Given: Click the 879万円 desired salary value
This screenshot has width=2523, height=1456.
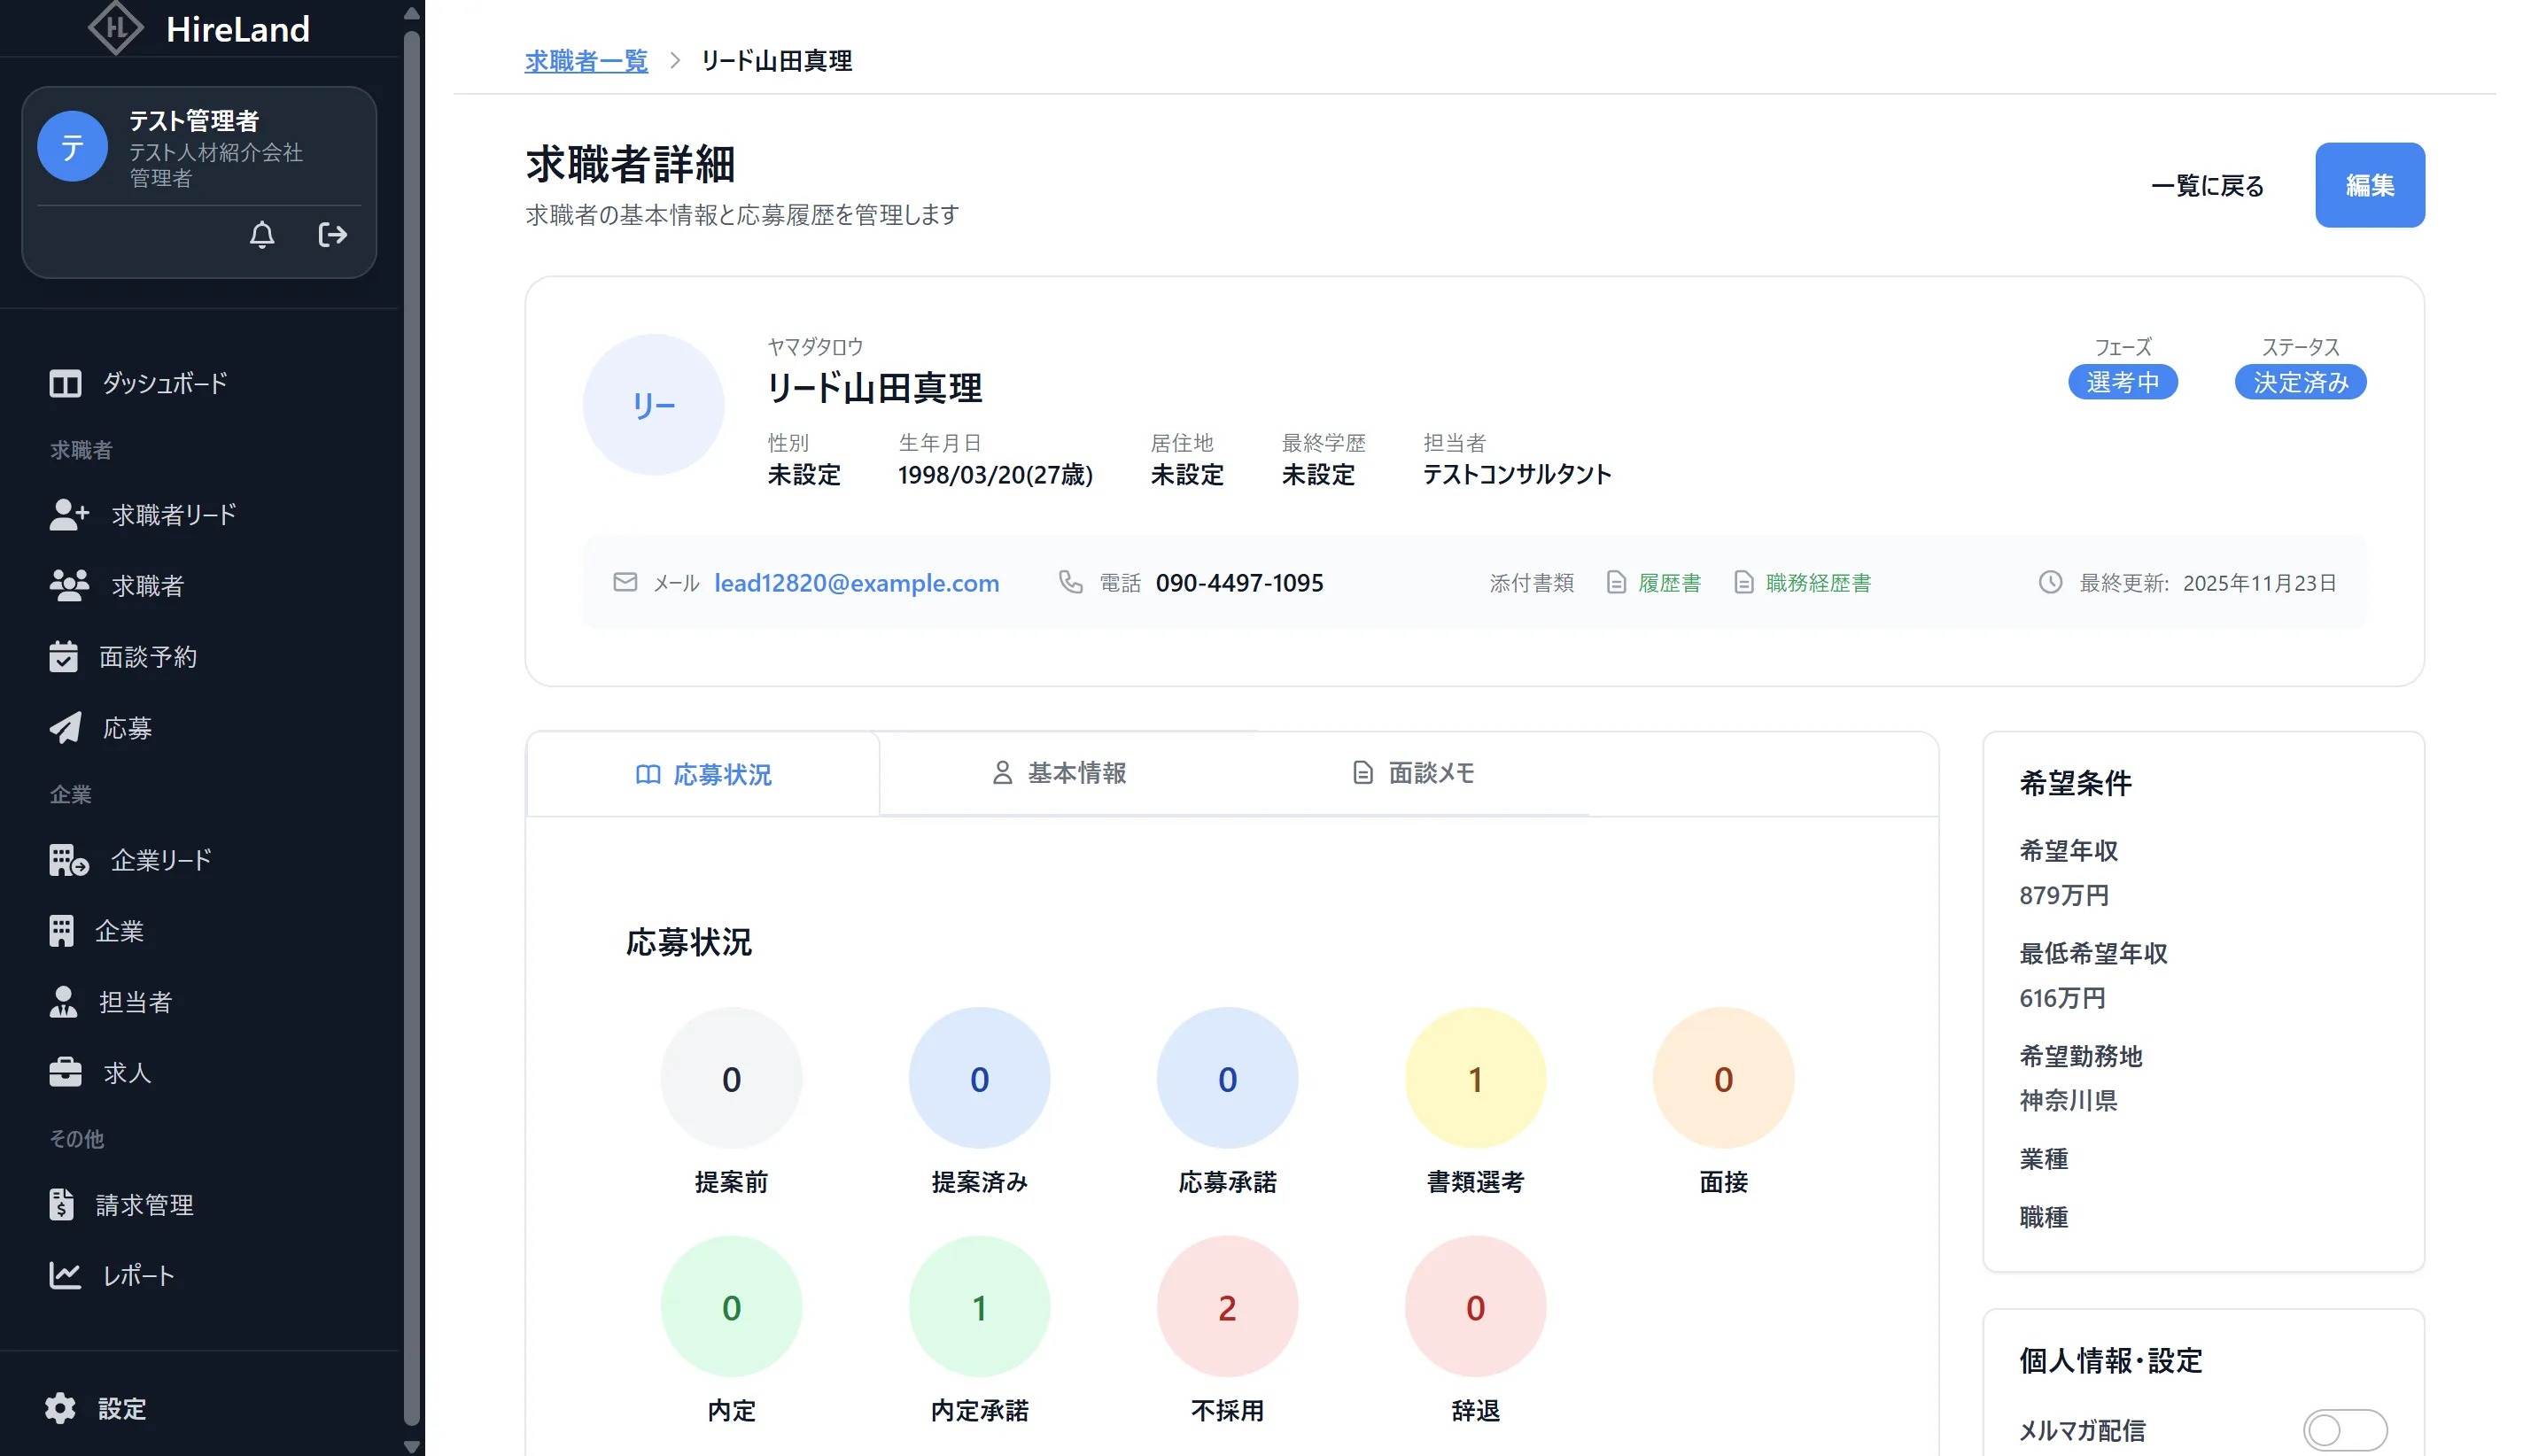Looking at the screenshot, I should click(x=2063, y=895).
